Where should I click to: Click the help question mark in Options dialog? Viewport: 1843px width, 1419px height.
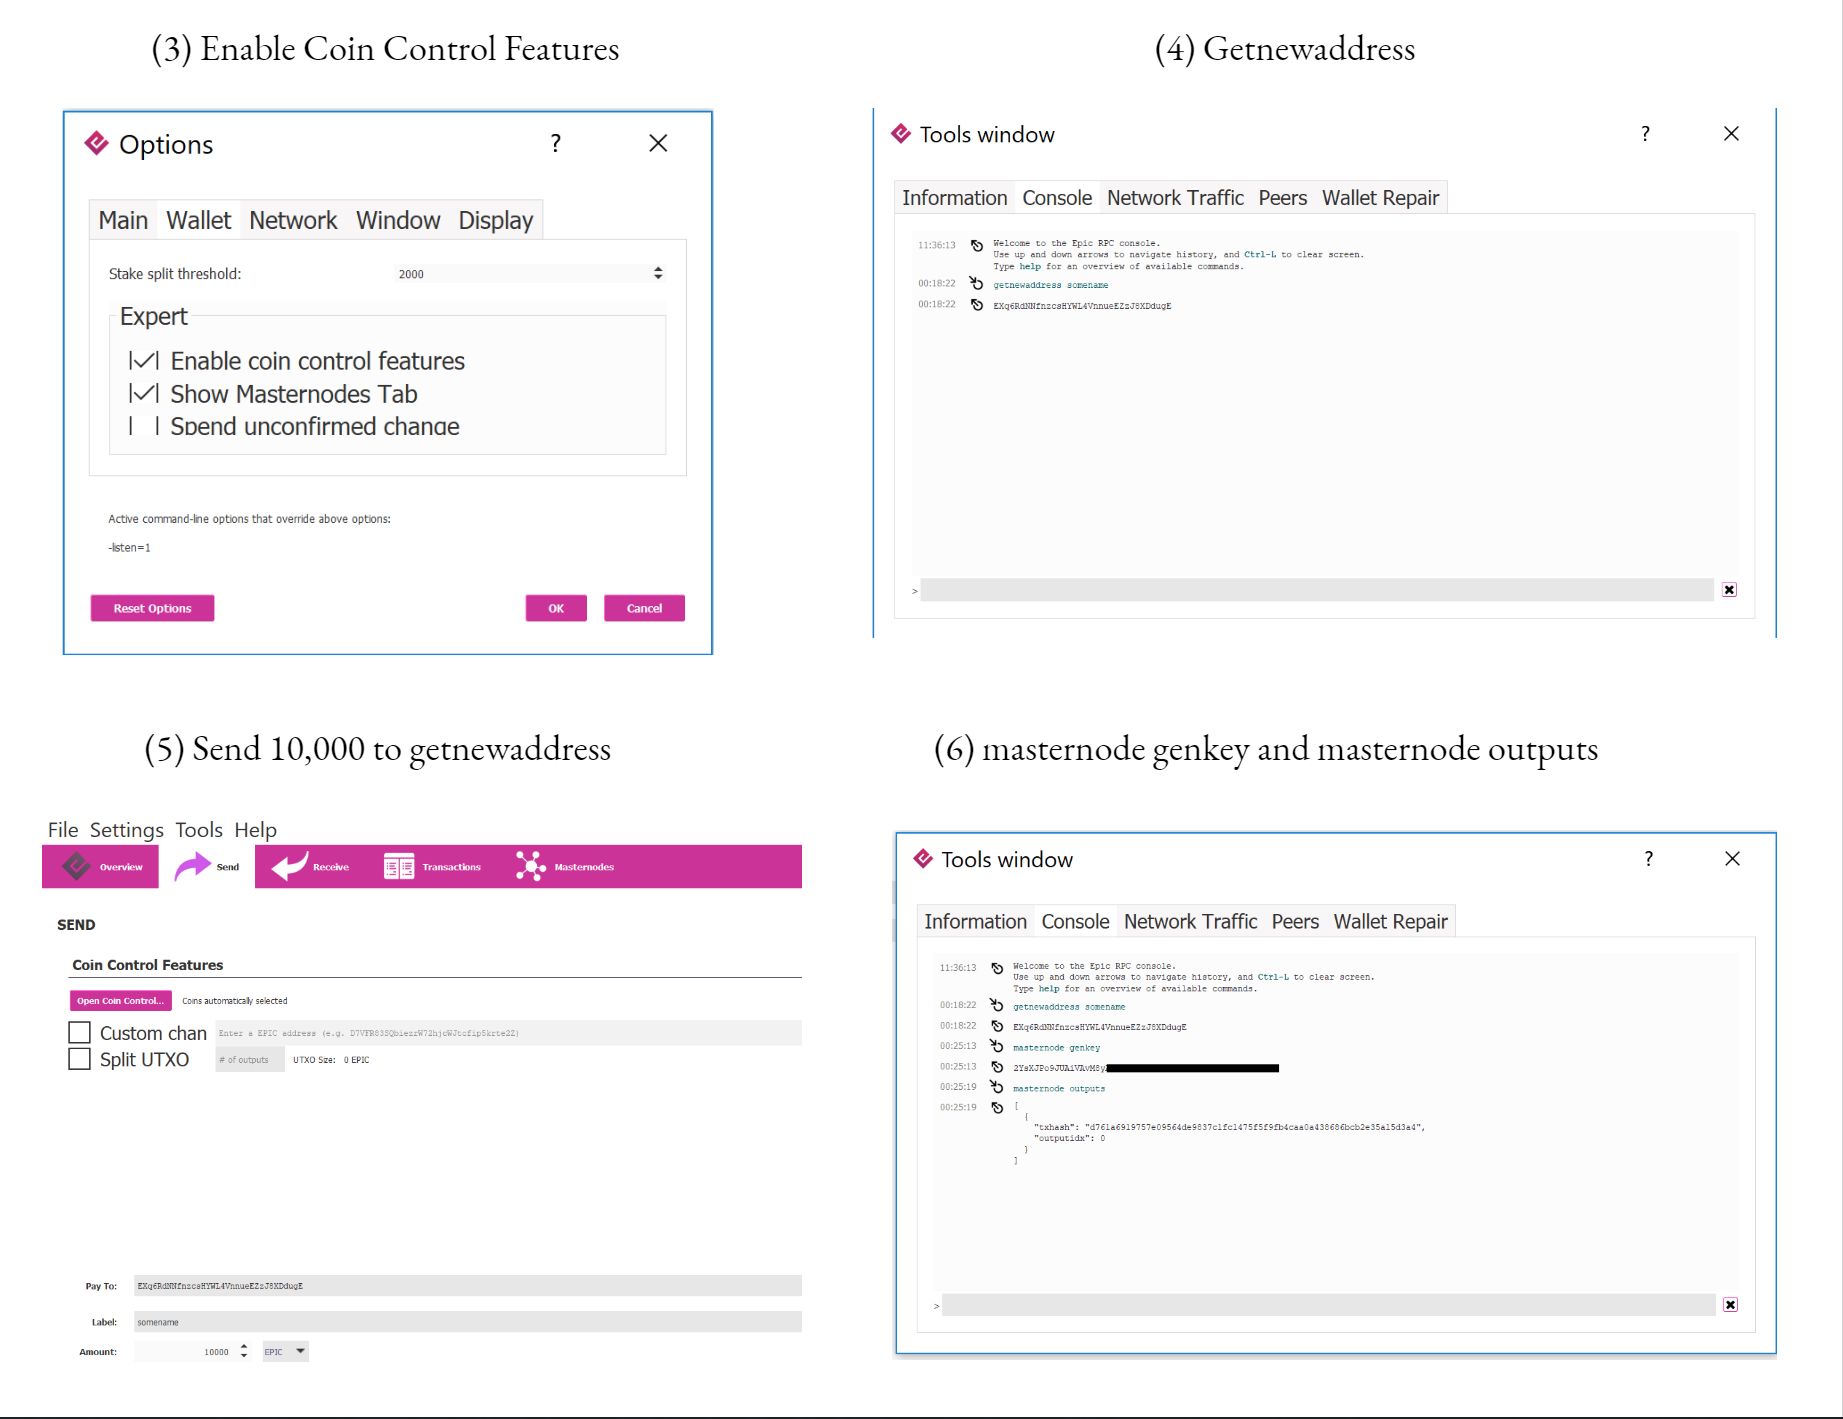coord(556,144)
